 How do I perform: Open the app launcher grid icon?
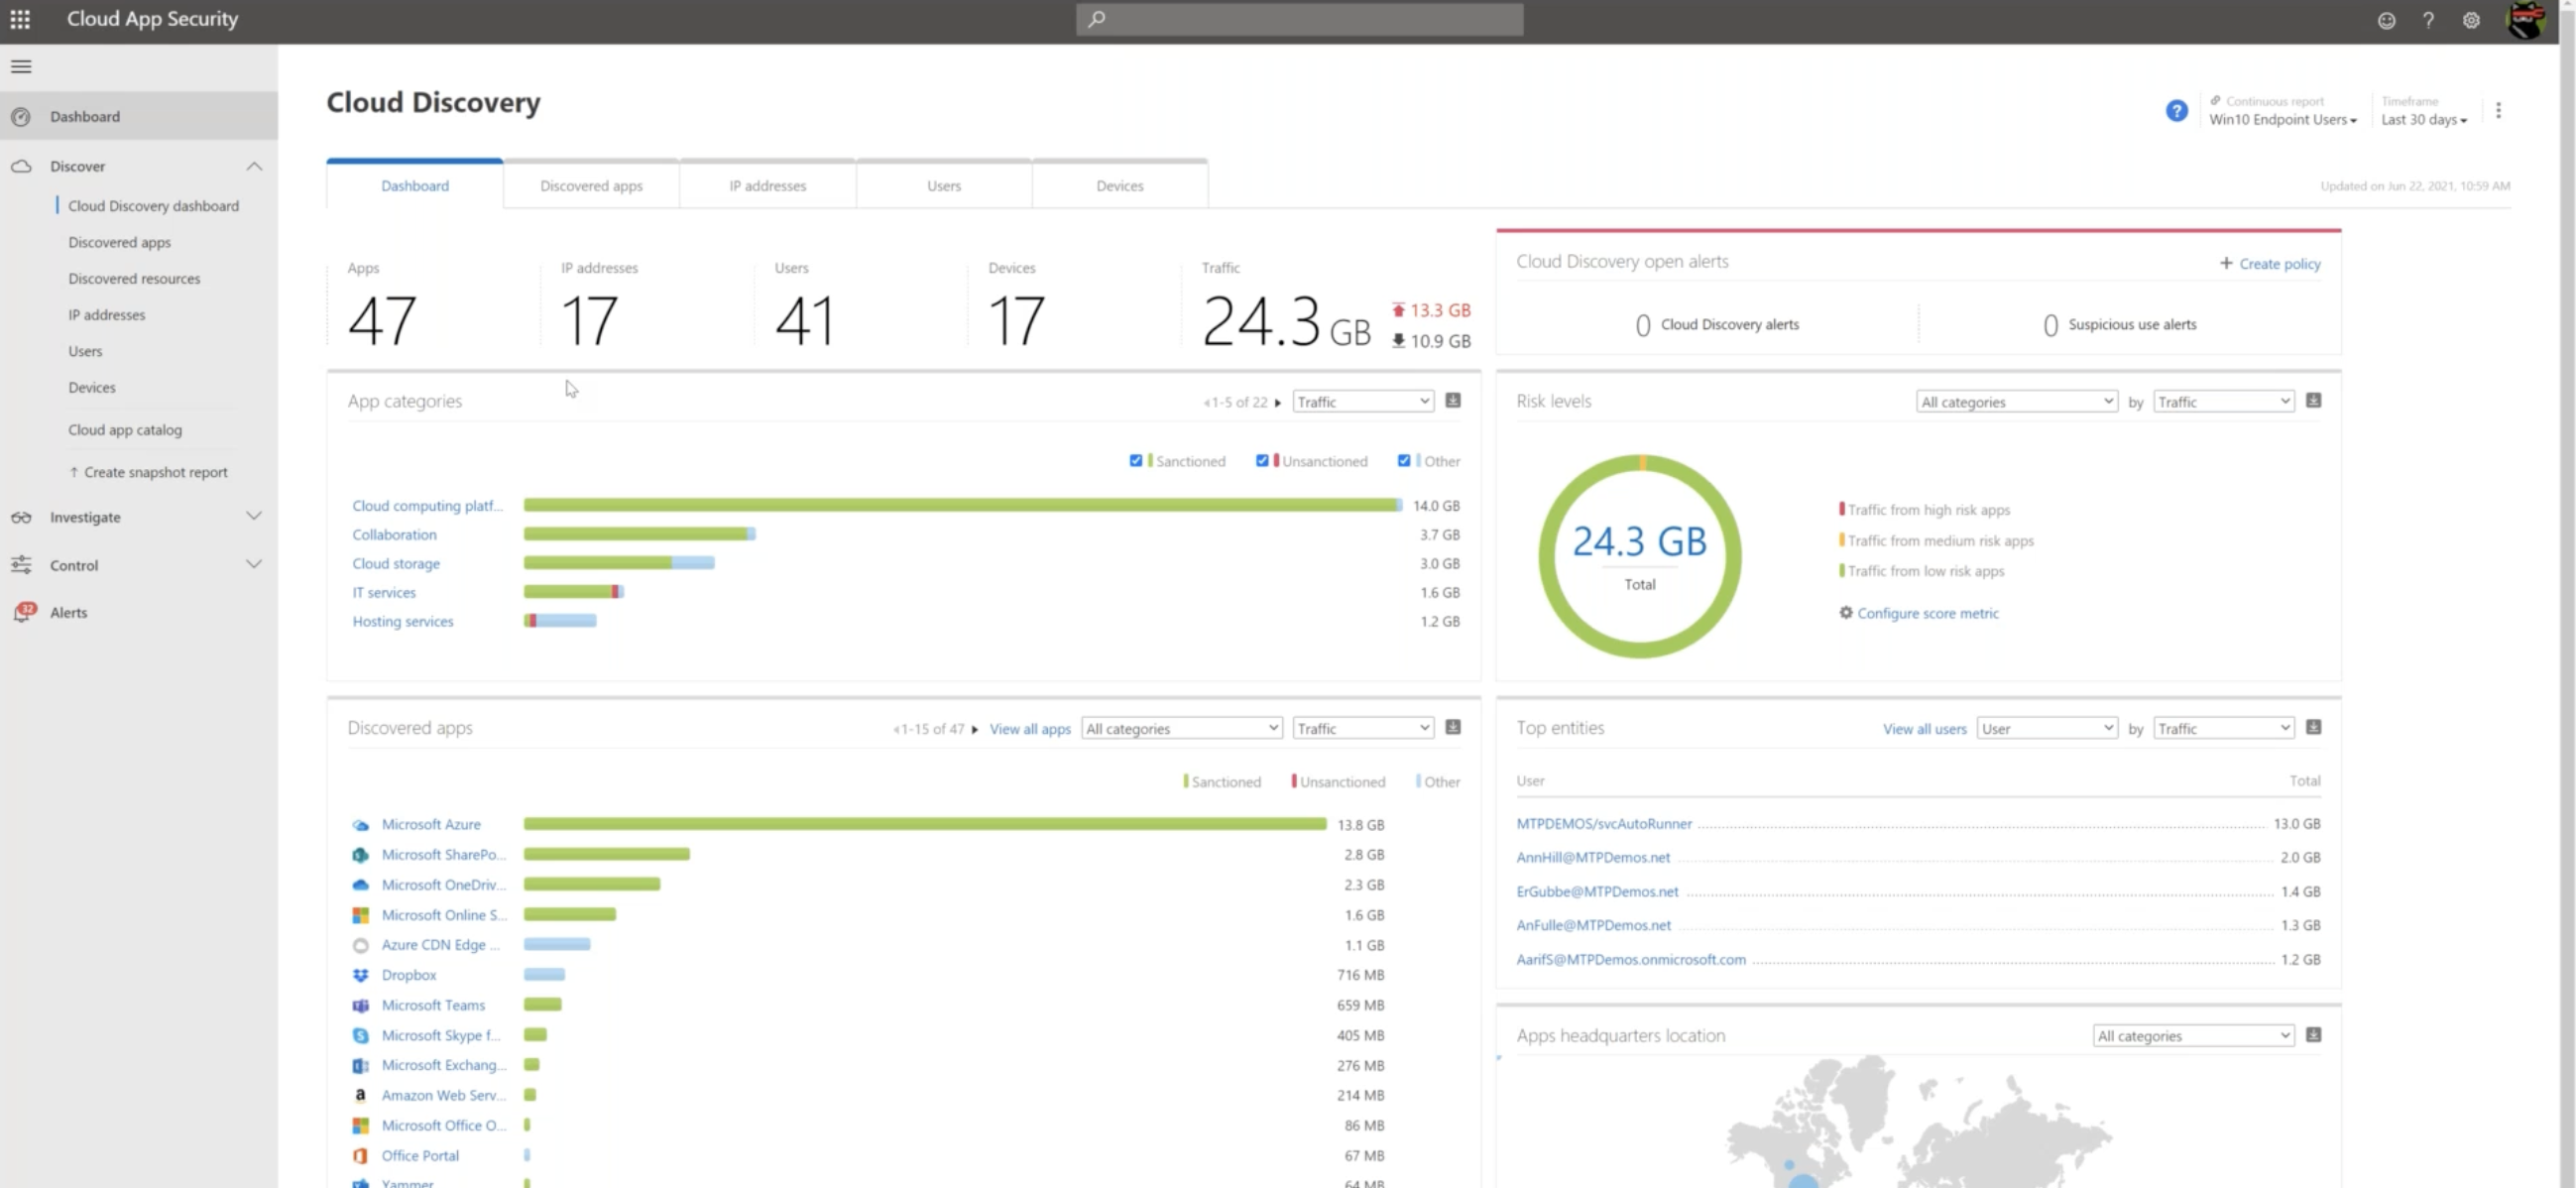click(x=20, y=19)
